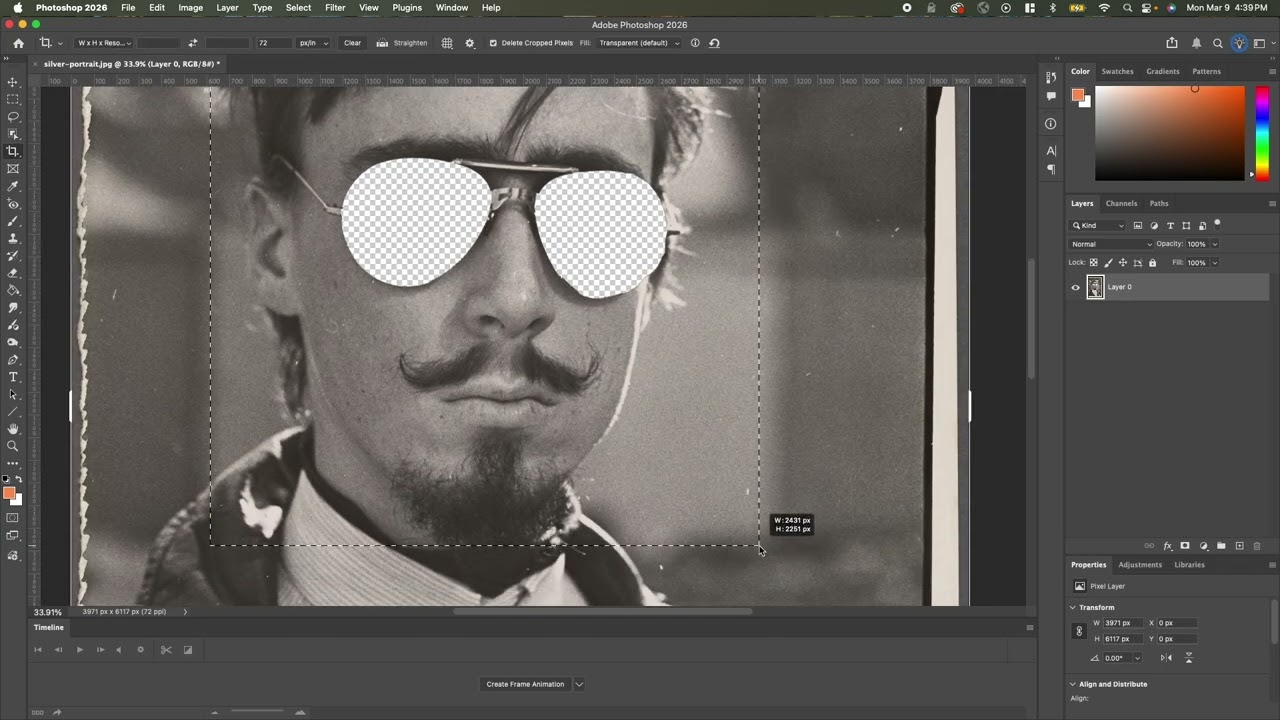The image size is (1280, 720).
Task: Hide Layer 0 using eye icon
Action: [1076, 287]
